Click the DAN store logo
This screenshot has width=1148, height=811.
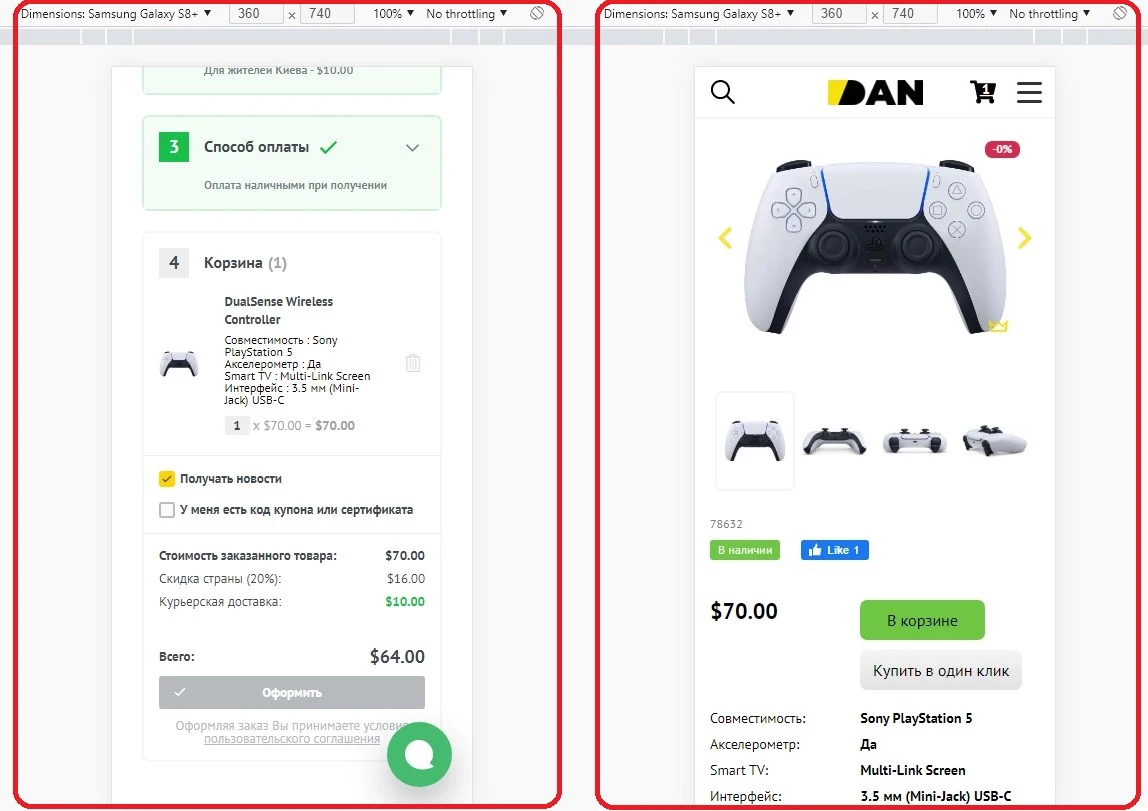tap(875, 93)
